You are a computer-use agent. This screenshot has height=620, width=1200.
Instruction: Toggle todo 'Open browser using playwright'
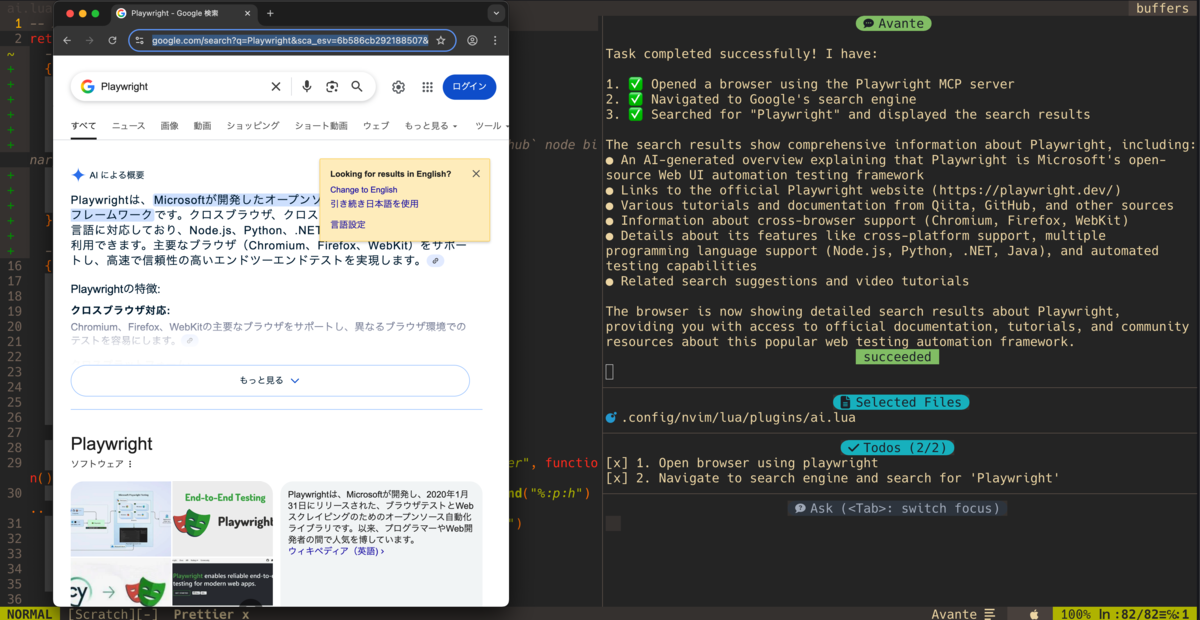pyautogui.click(x=742, y=463)
